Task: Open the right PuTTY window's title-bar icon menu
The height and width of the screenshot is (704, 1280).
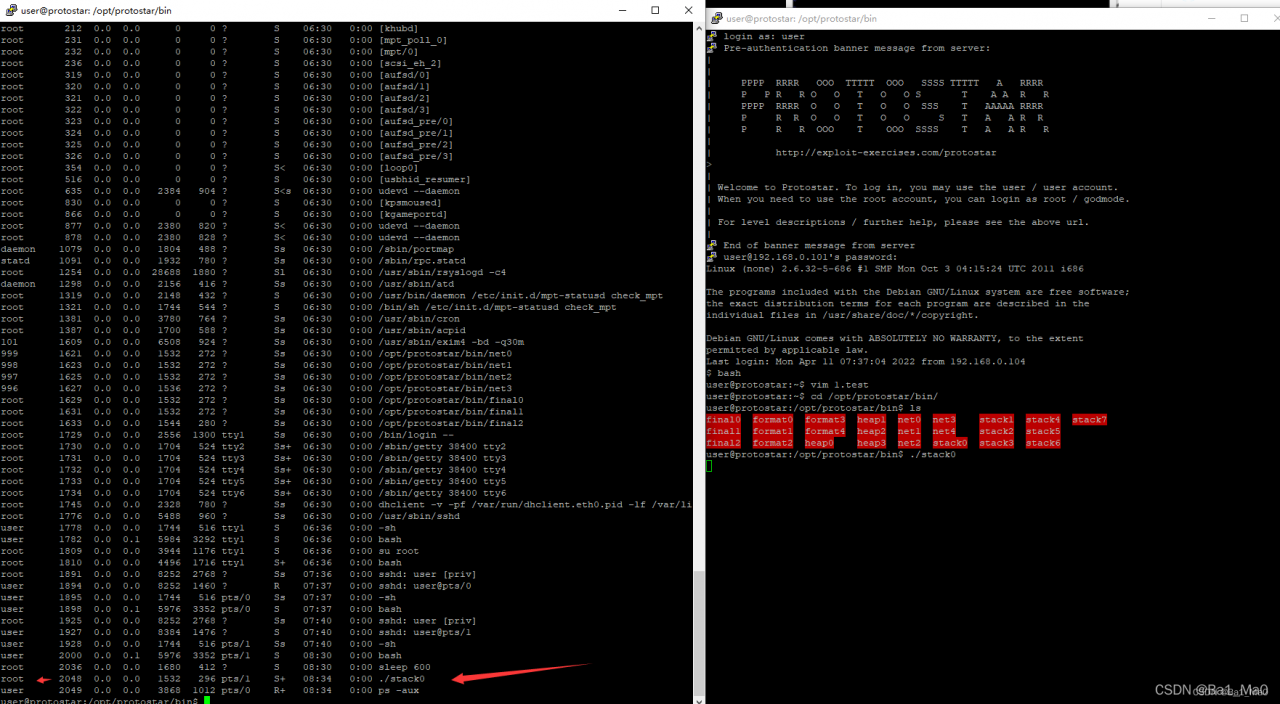Action: pos(716,18)
